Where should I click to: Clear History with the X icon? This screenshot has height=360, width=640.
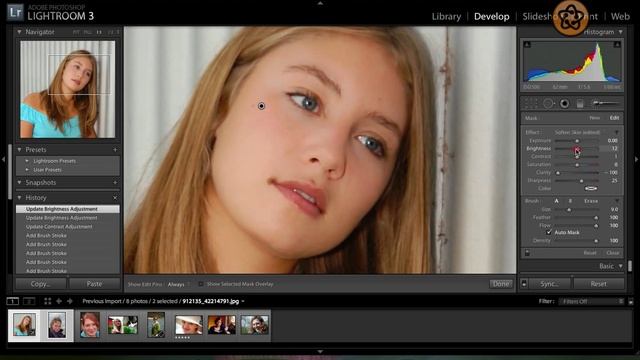[115, 198]
